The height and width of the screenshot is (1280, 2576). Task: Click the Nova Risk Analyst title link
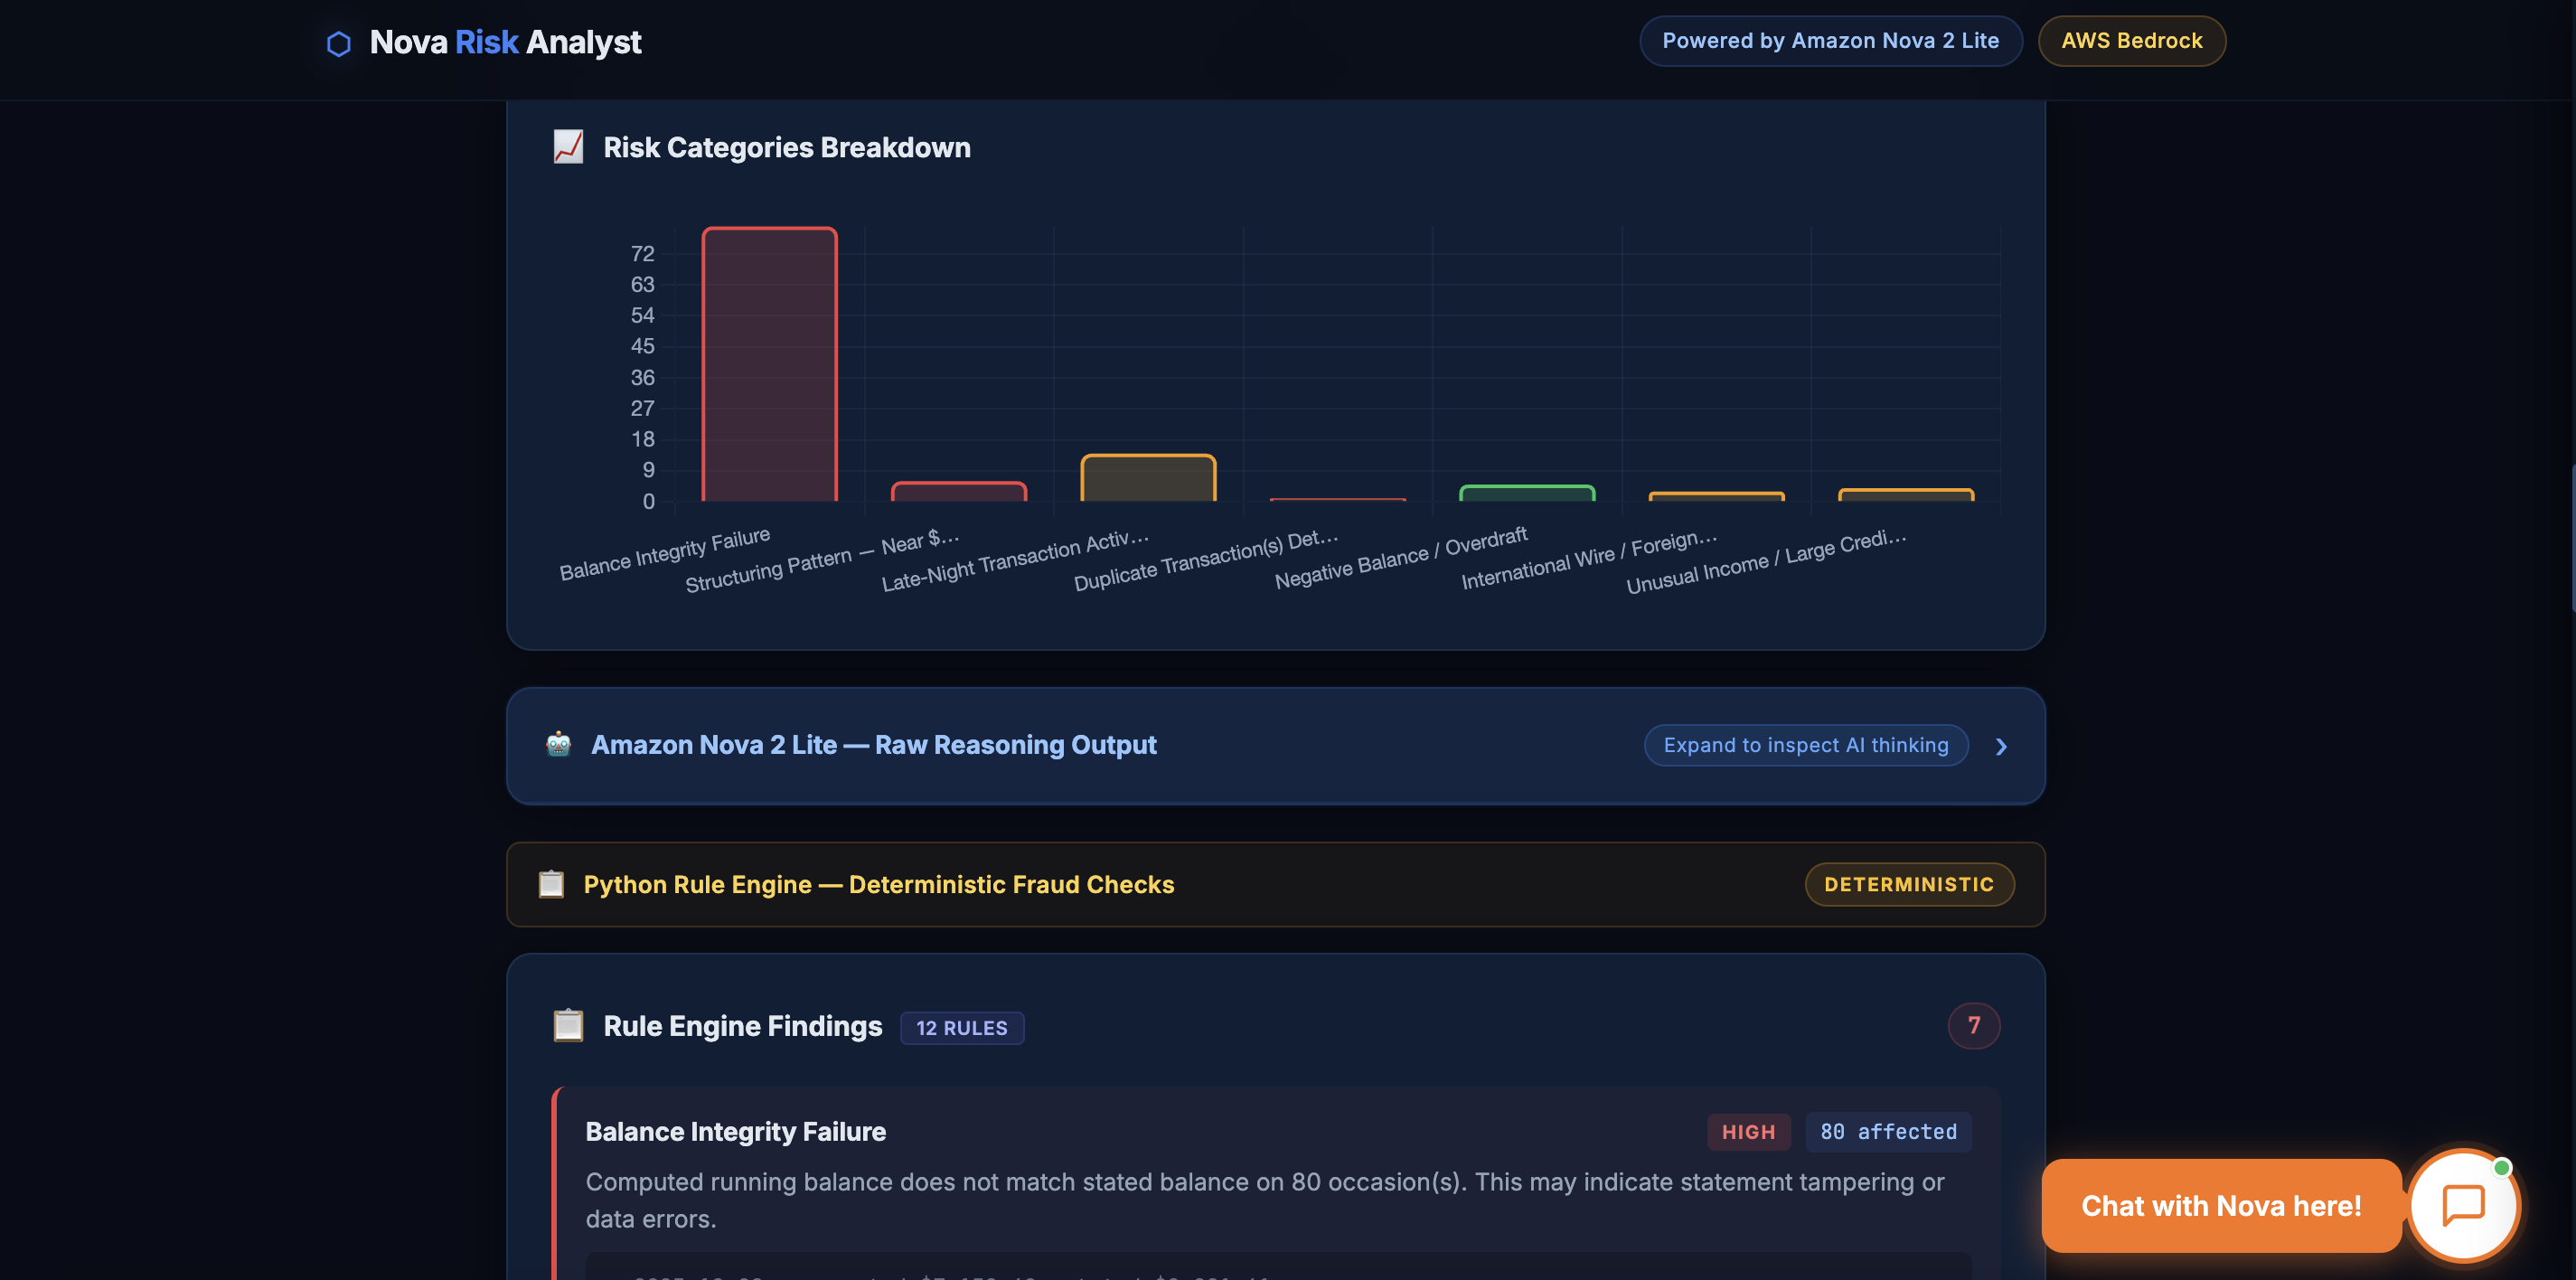tap(505, 42)
